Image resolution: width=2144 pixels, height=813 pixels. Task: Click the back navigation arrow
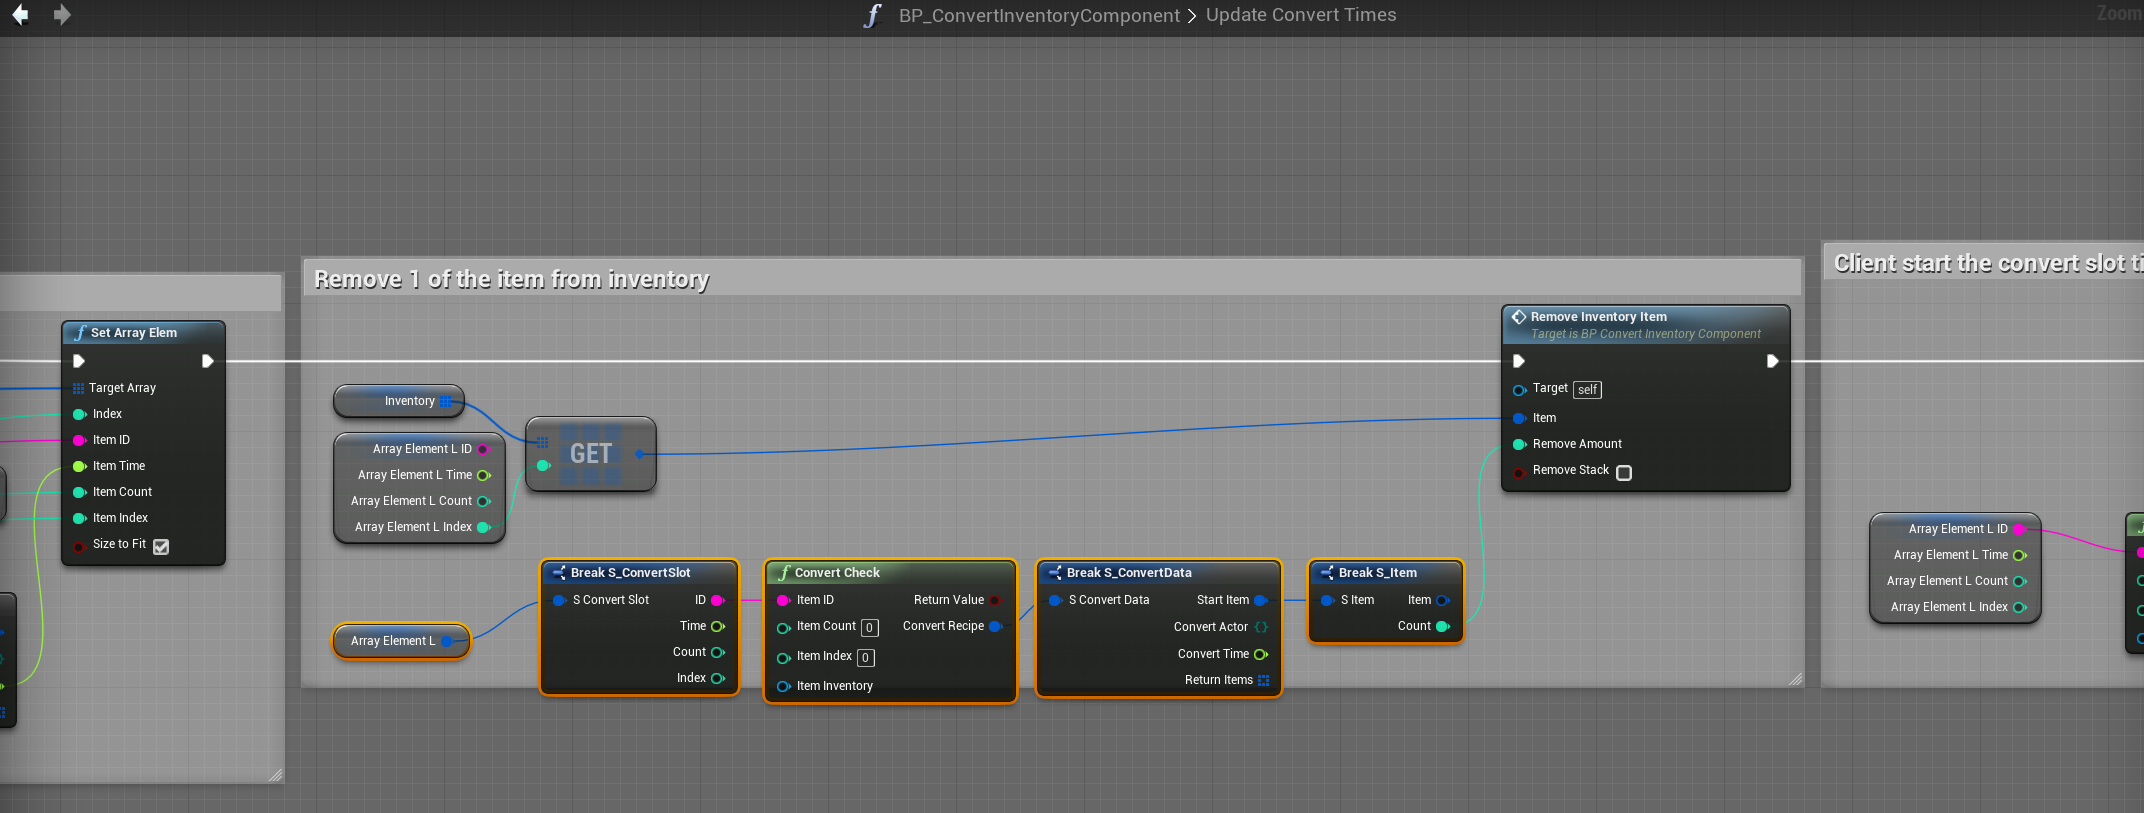20,15
